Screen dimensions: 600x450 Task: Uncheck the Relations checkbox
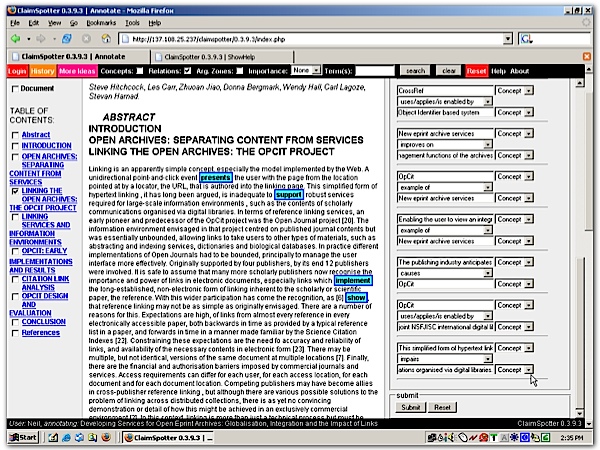[187, 71]
